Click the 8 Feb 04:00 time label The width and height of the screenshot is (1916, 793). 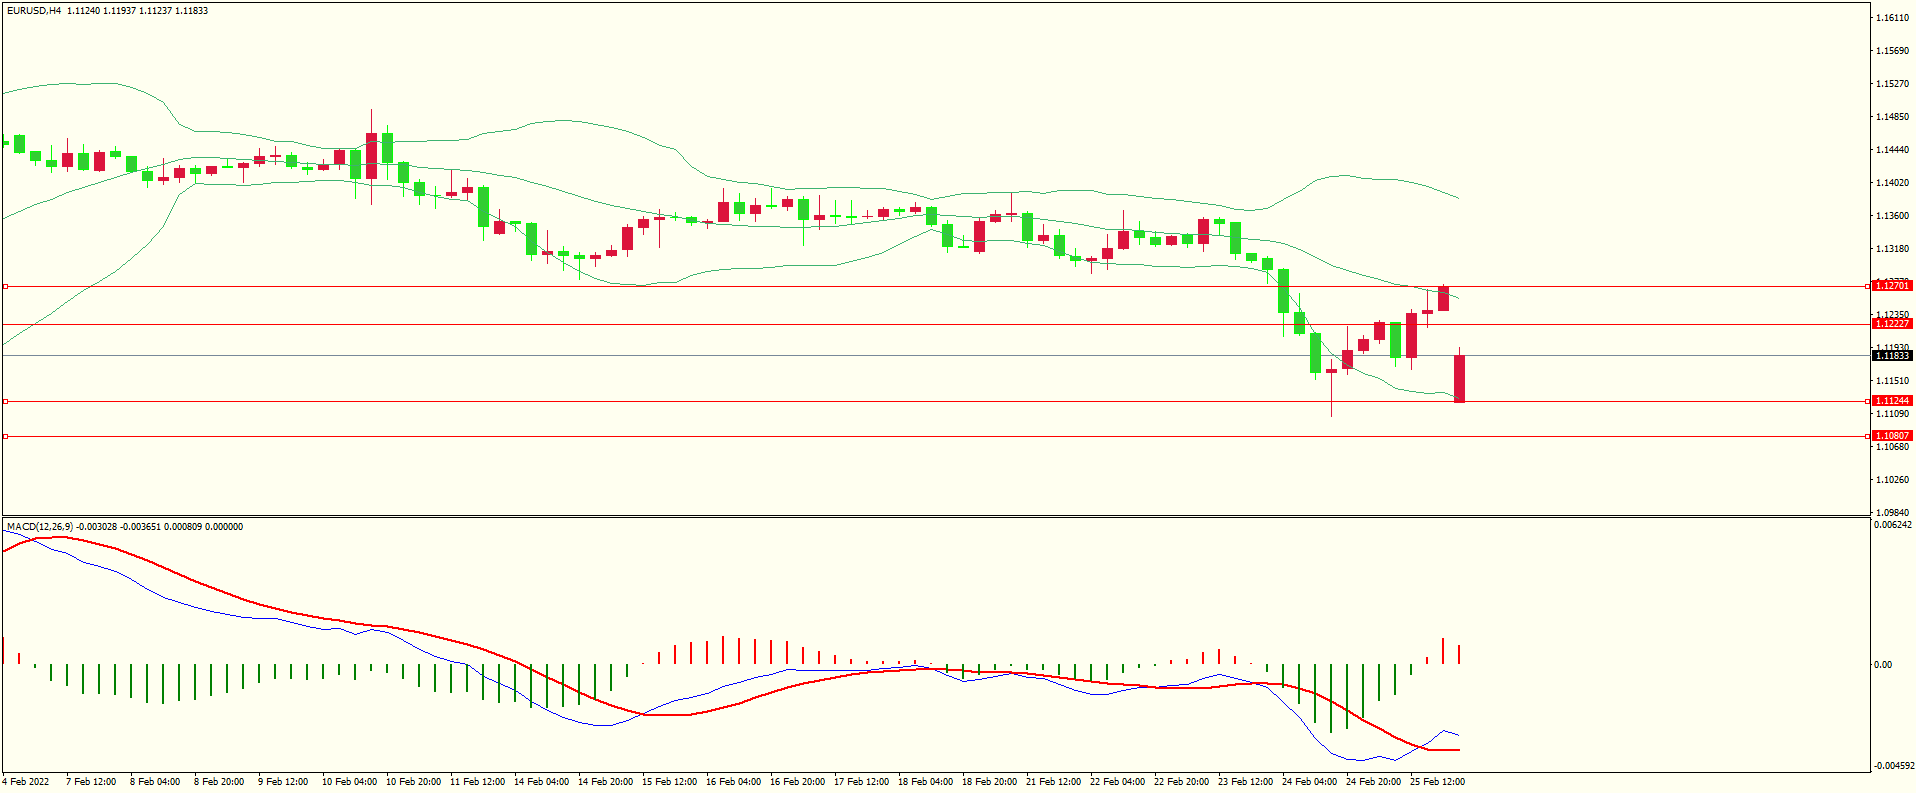(155, 782)
